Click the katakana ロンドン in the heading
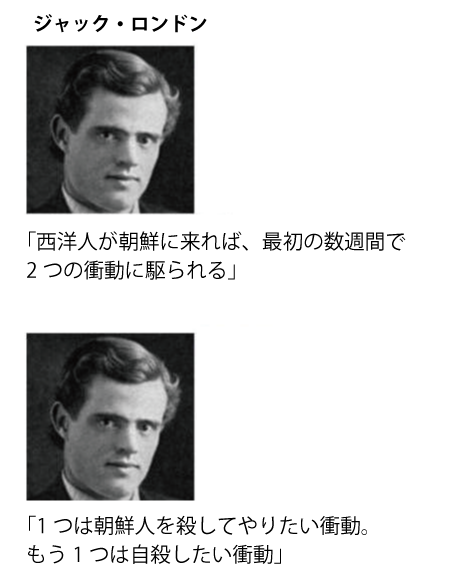The width and height of the screenshot is (468, 581). click(x=169, y=24)
